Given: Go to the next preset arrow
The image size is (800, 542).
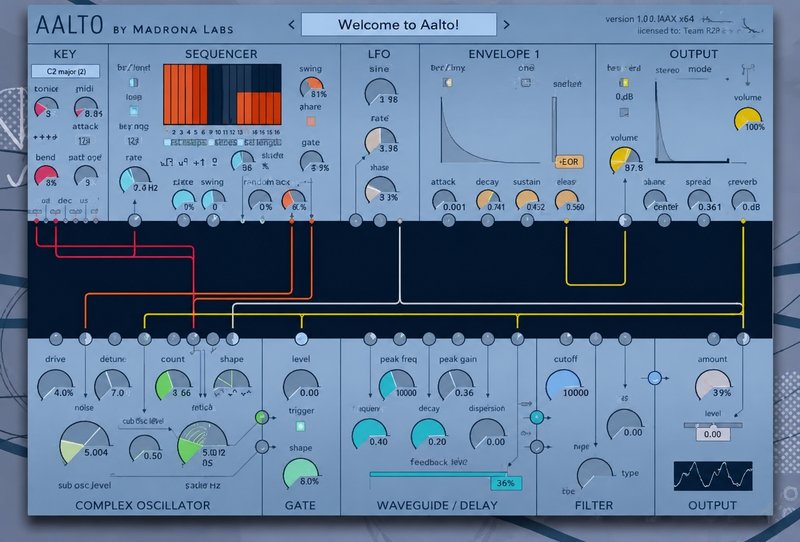Looking at the screenshot, I should pos(506,24).
